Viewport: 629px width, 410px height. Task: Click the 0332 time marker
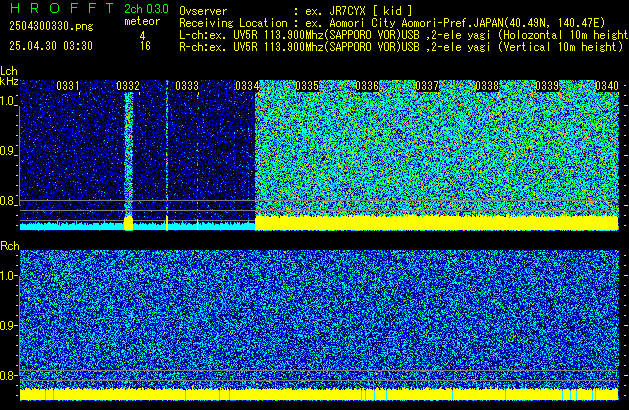tap(128, 86)
